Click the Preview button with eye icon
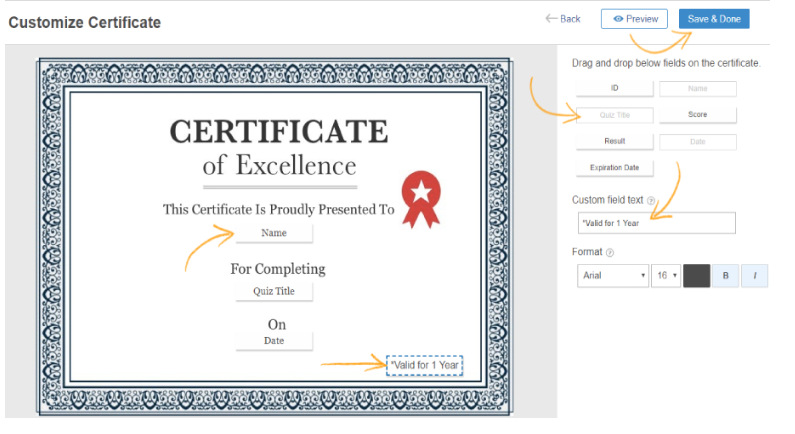 pos(634,19)
